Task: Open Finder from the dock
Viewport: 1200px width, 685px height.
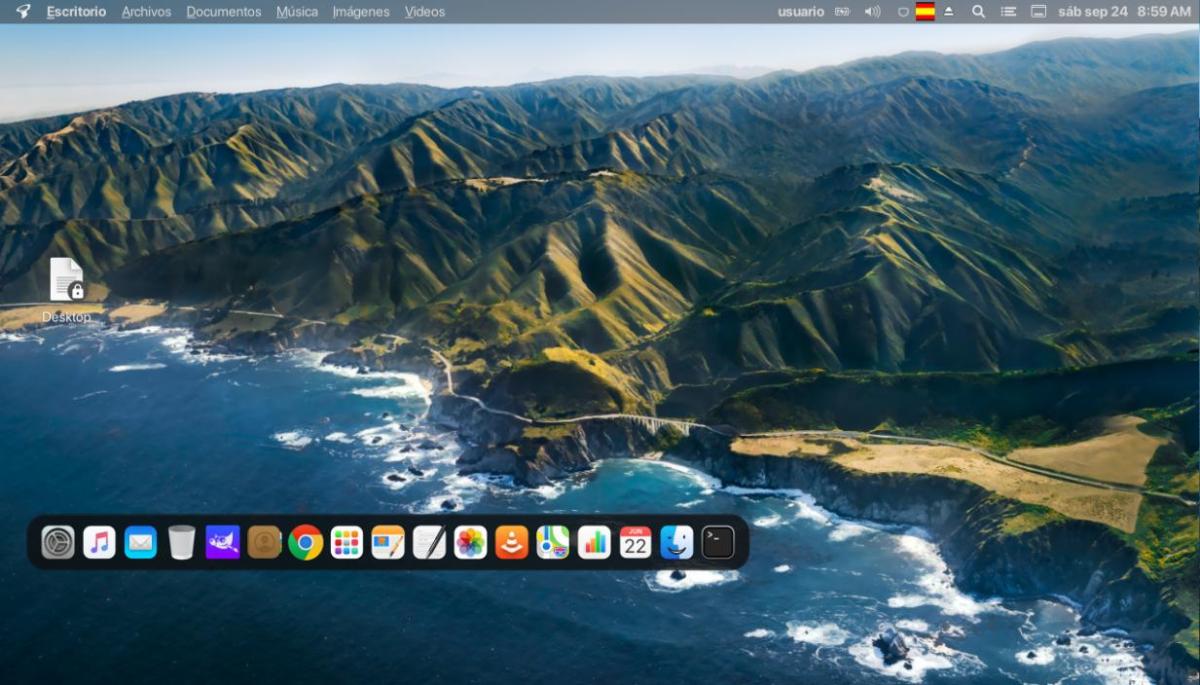Action: click(676, 542)
